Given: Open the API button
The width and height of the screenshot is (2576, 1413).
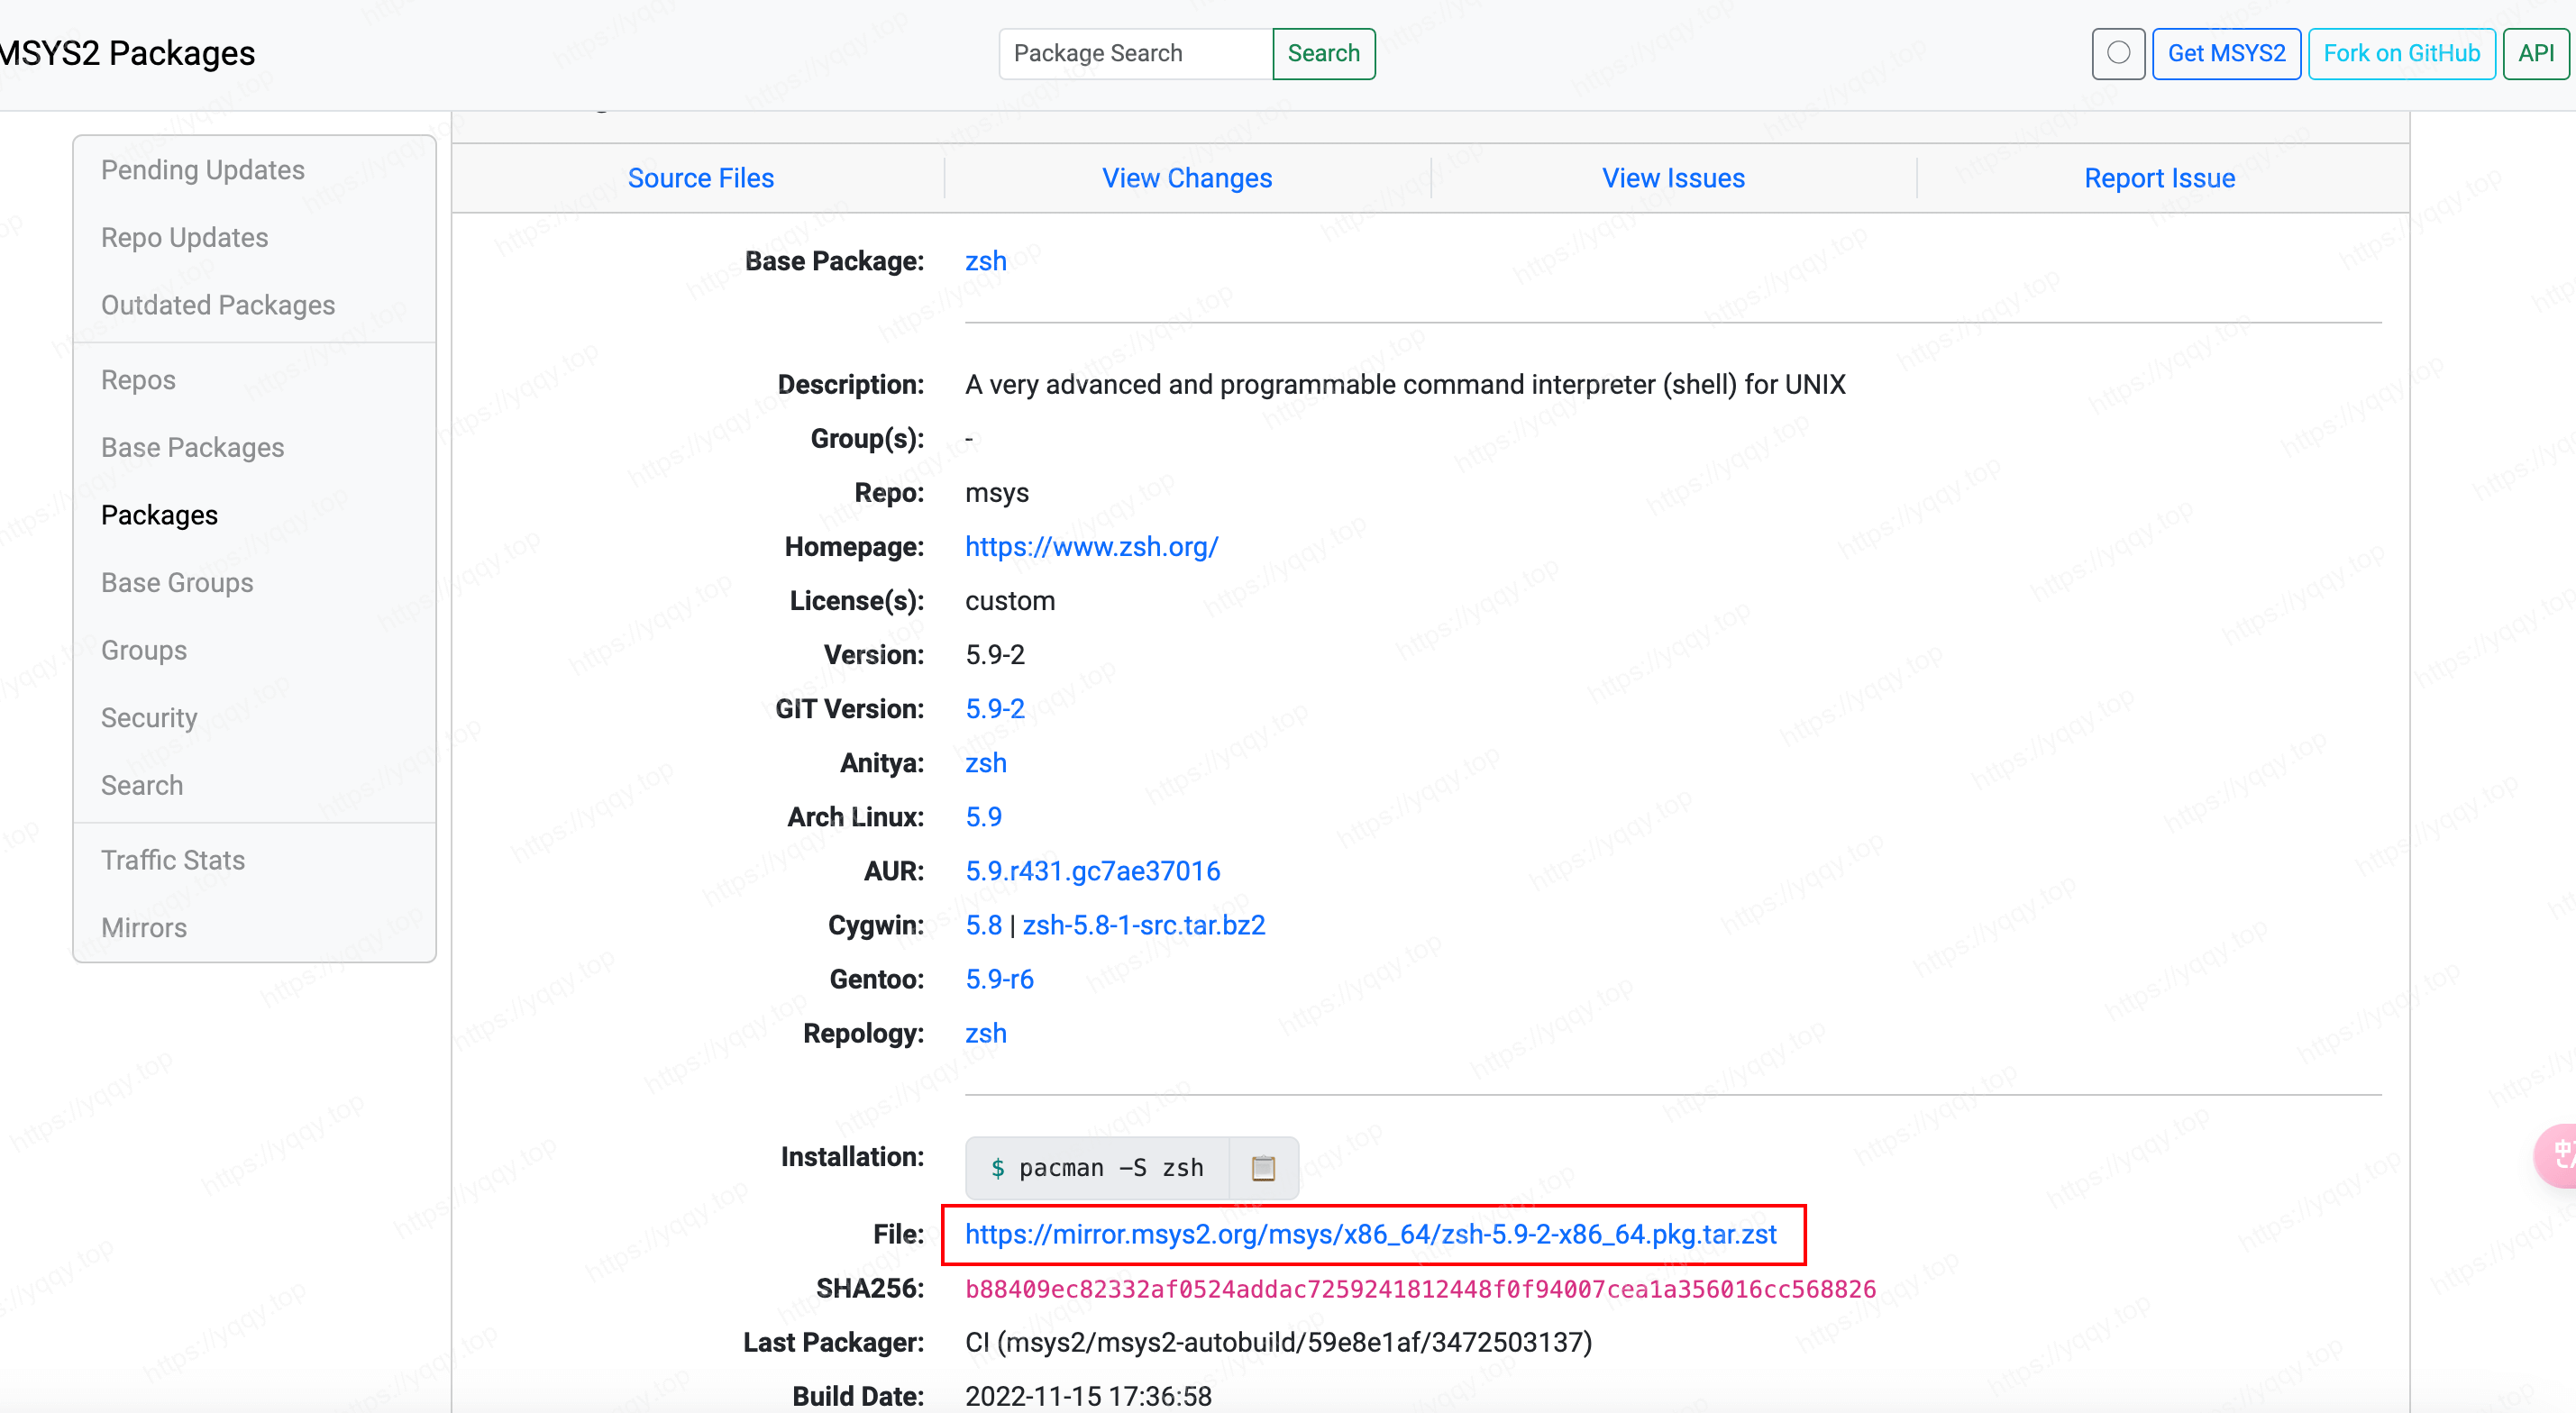Looking at the screenshot, I should click(x=2536, y=53).
